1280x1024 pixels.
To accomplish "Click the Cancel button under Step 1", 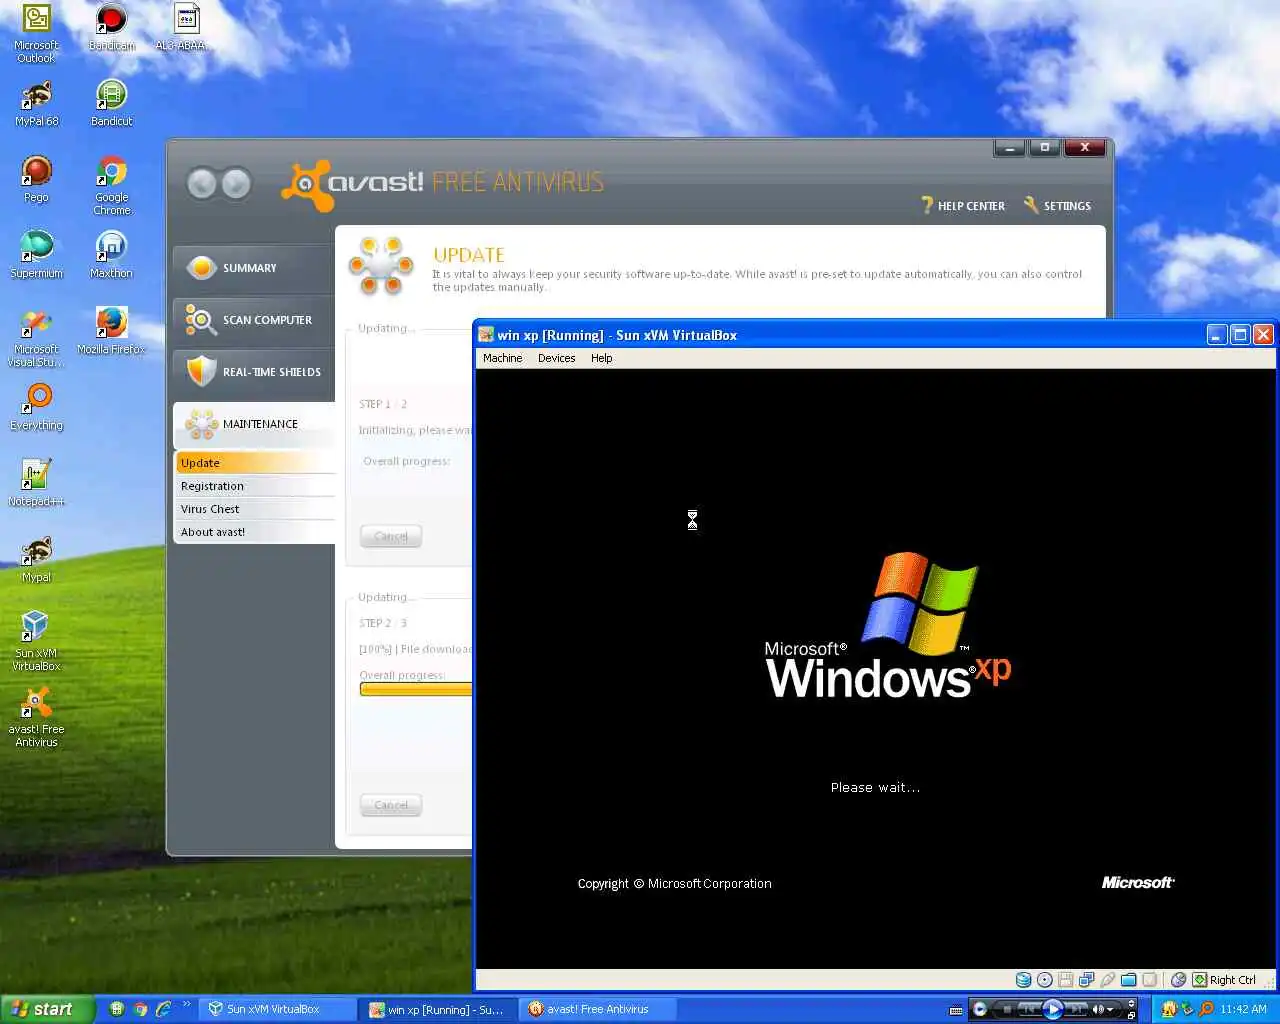I will pyautogui.click(x=391, y=536).
